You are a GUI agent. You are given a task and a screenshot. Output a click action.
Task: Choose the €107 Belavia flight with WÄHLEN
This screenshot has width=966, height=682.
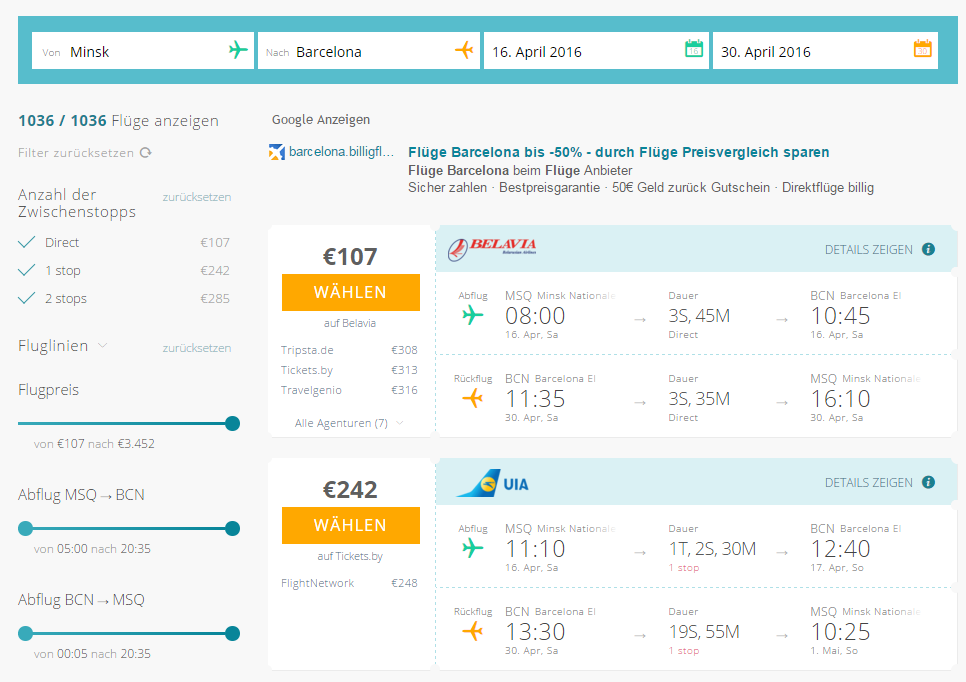(351, 292)
